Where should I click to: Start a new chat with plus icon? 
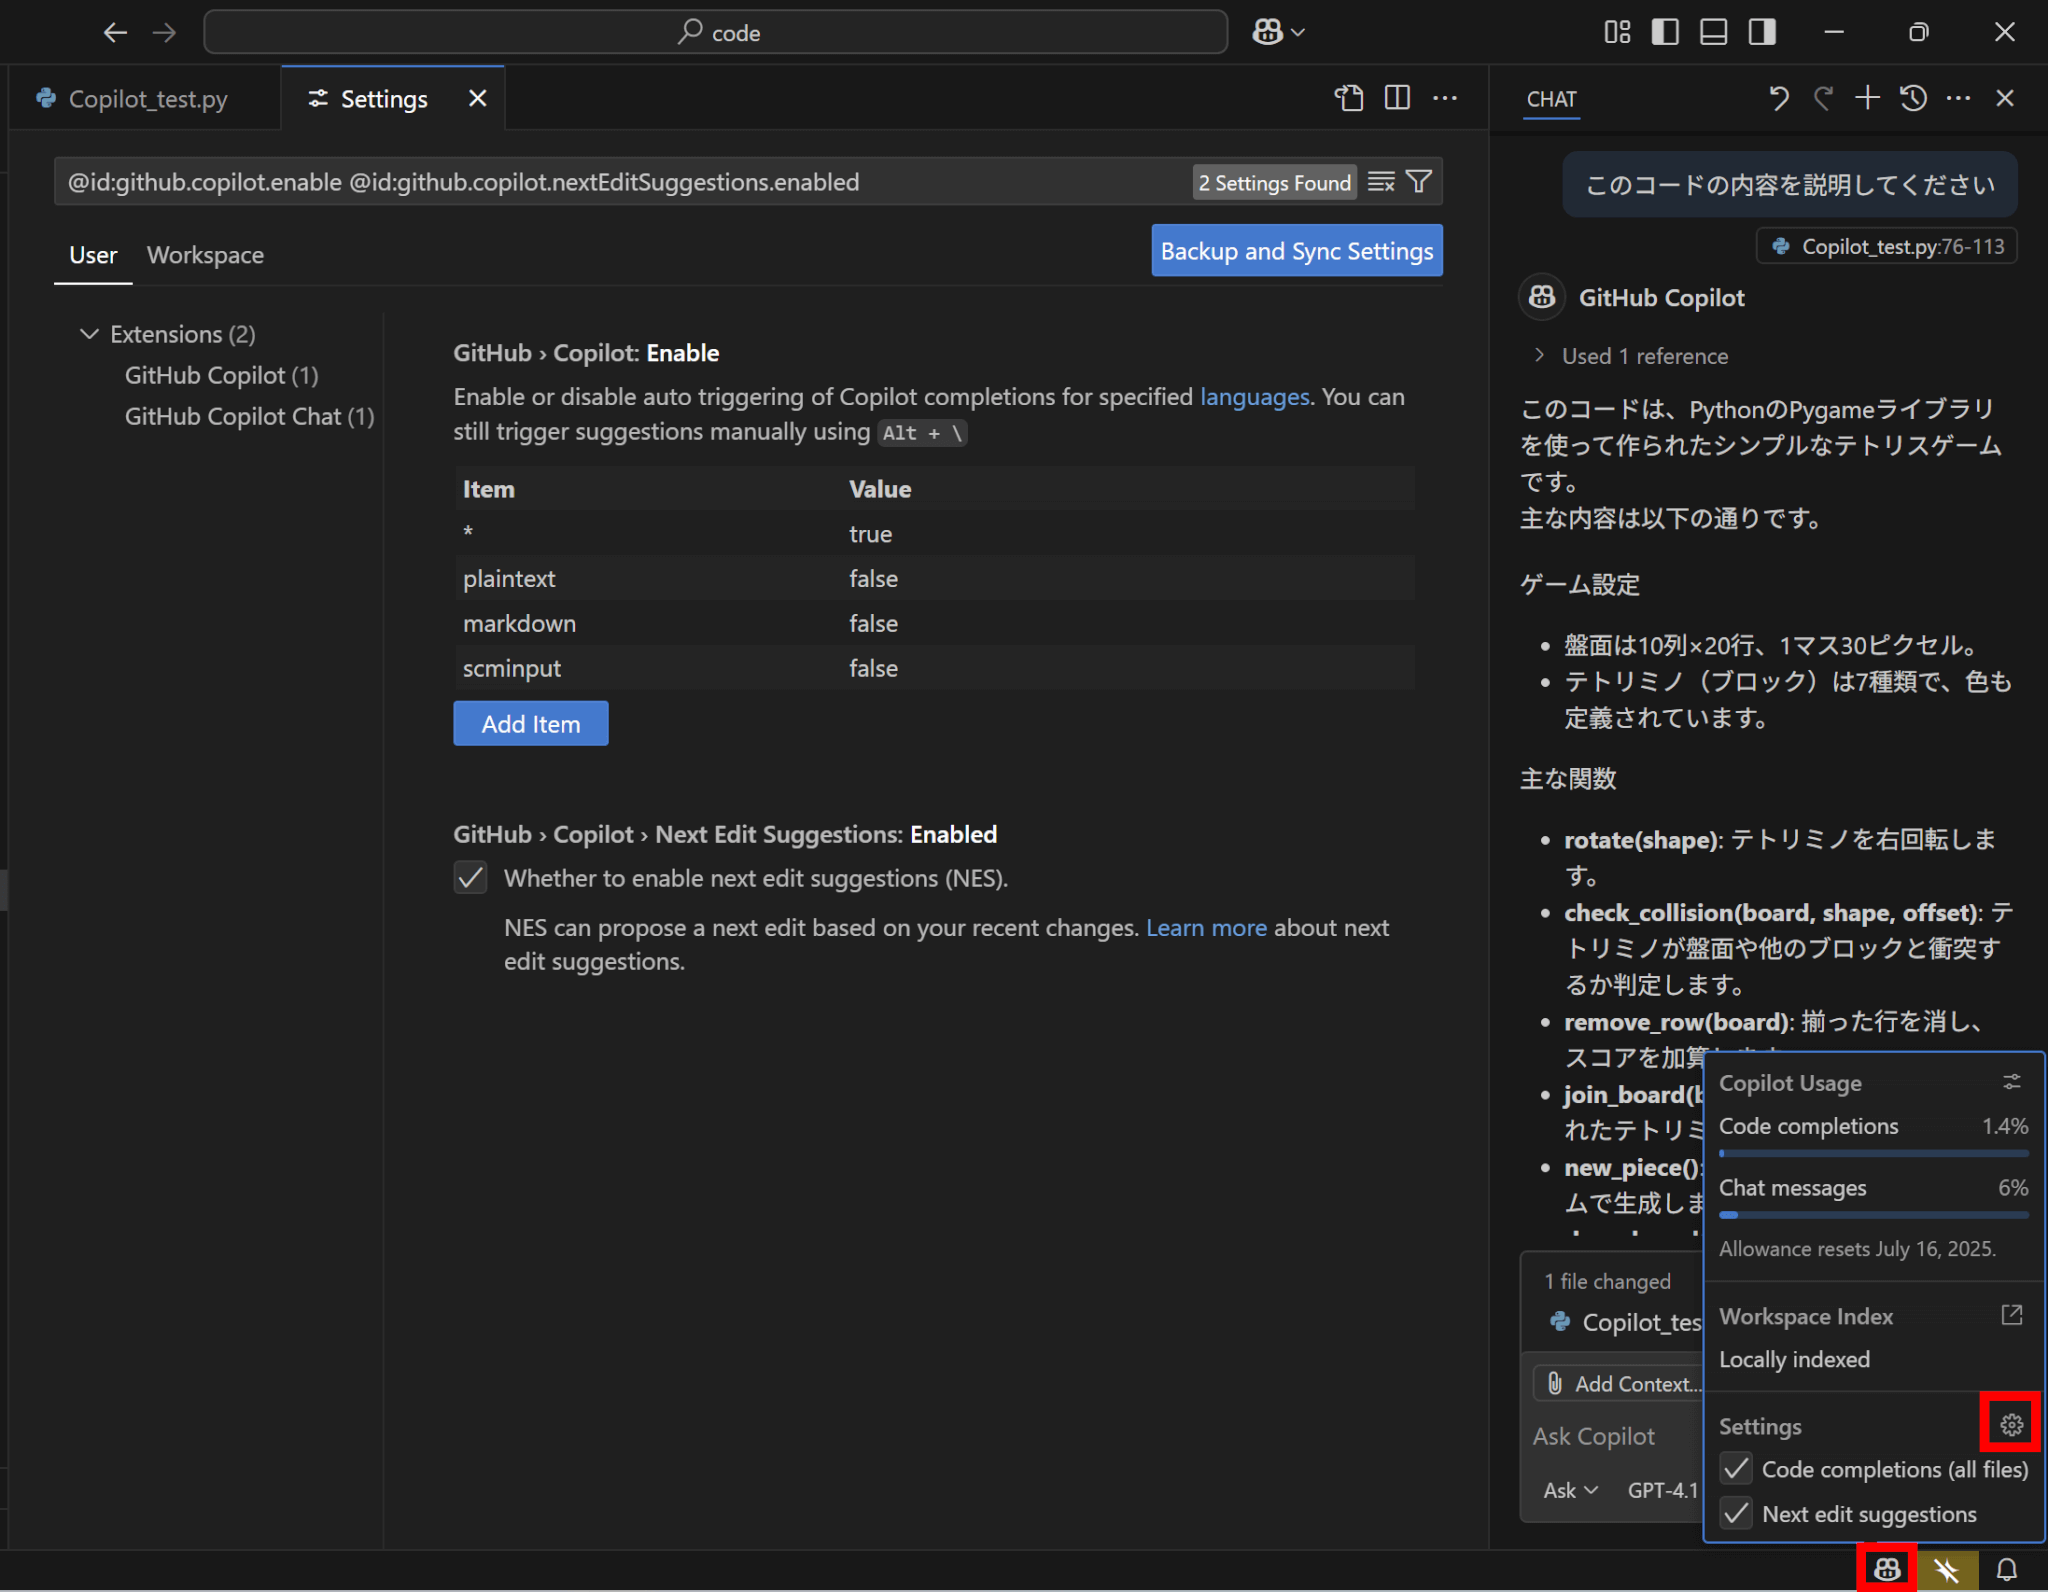click(1868, 98)
